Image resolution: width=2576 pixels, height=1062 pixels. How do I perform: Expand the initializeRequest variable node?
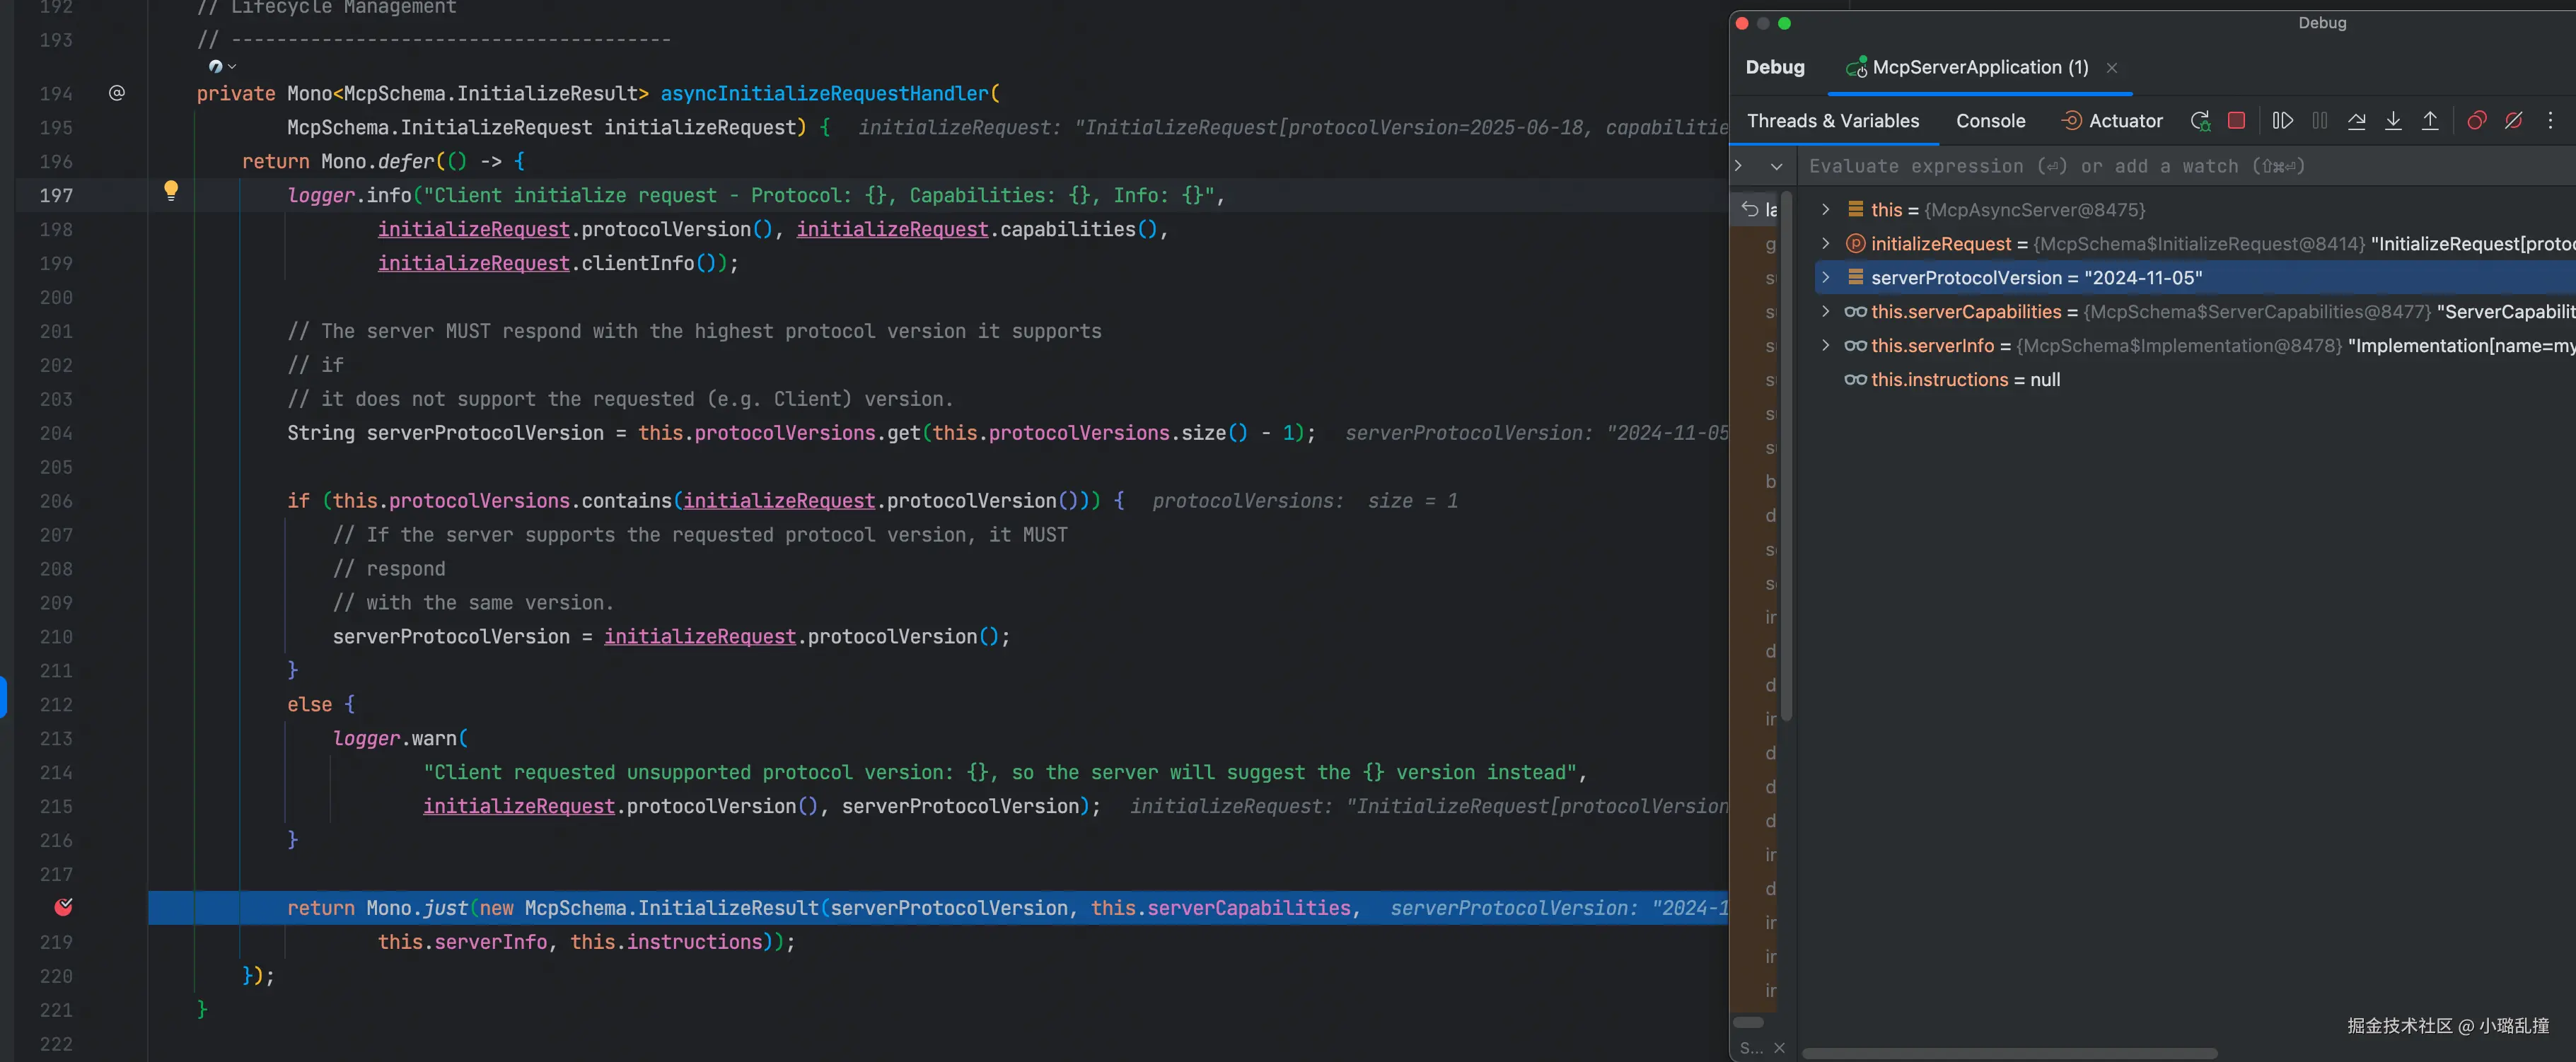tap(1826, 243)
